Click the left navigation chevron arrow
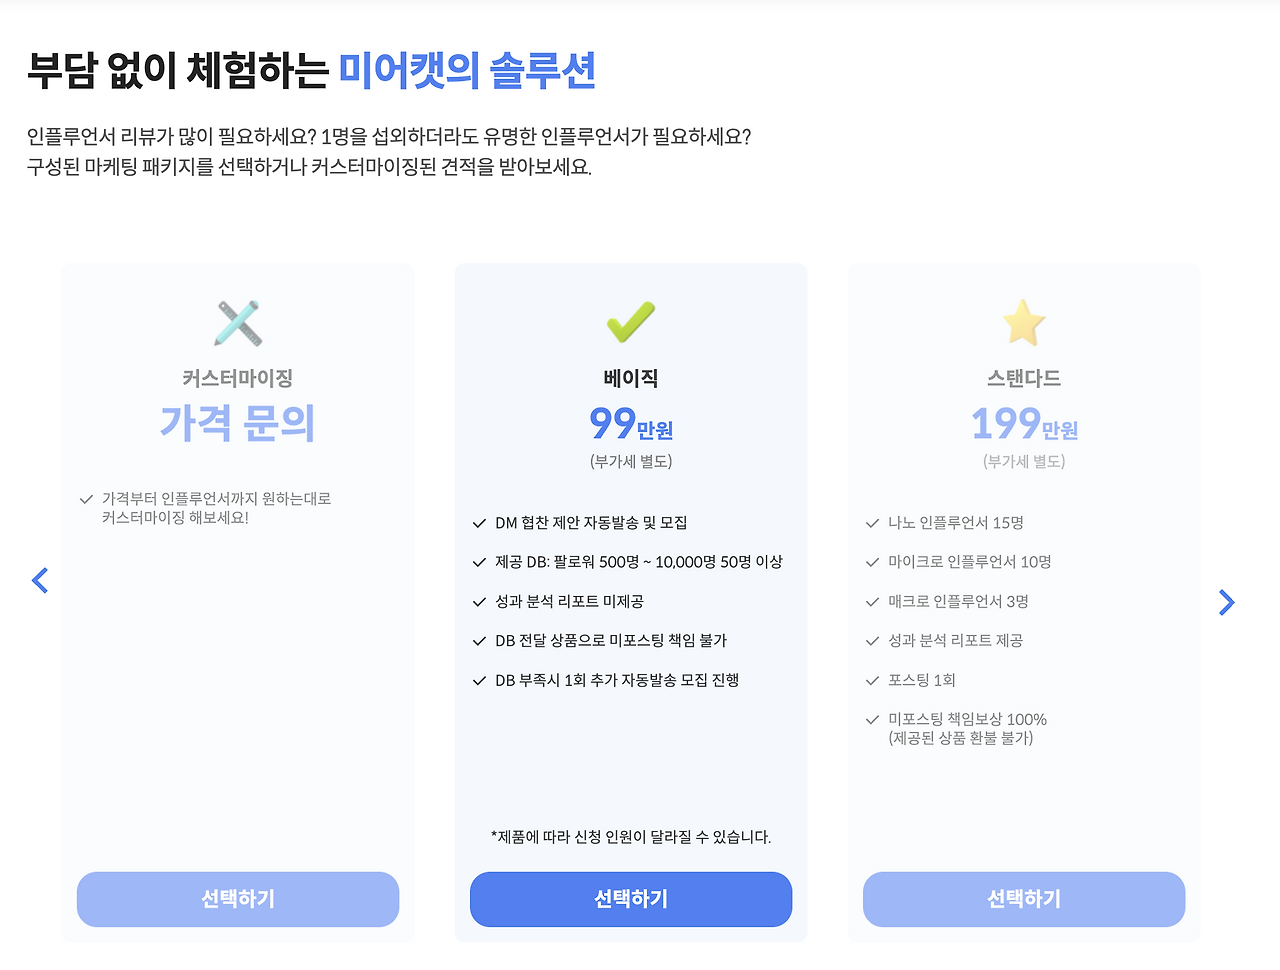The width and height of the screenshot is (1280, 970). click(40, 580)
